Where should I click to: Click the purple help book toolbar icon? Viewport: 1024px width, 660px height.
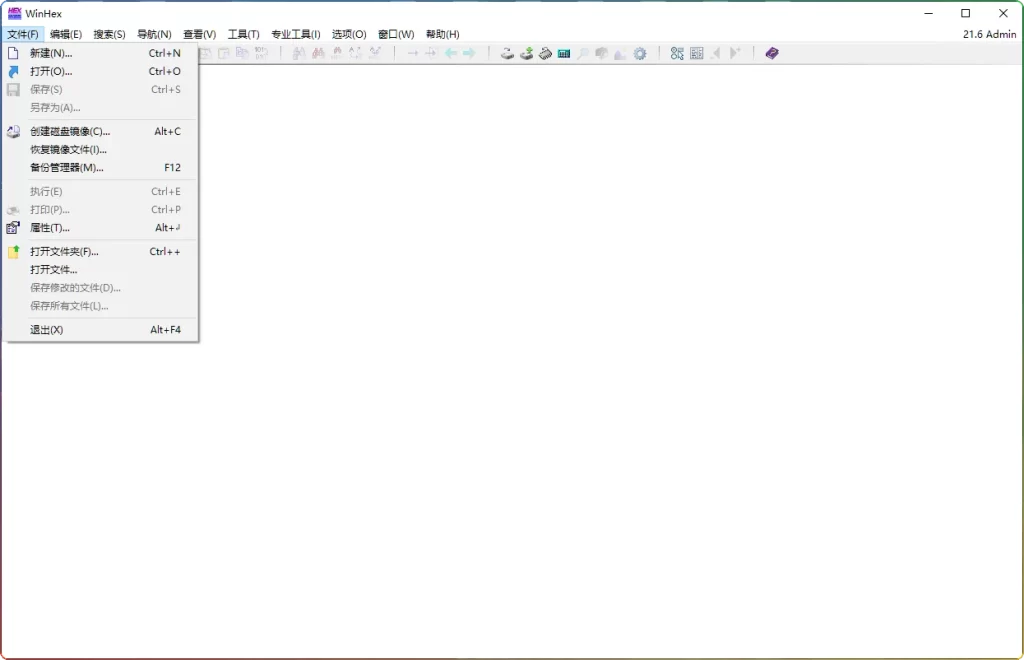coord(772,54)
